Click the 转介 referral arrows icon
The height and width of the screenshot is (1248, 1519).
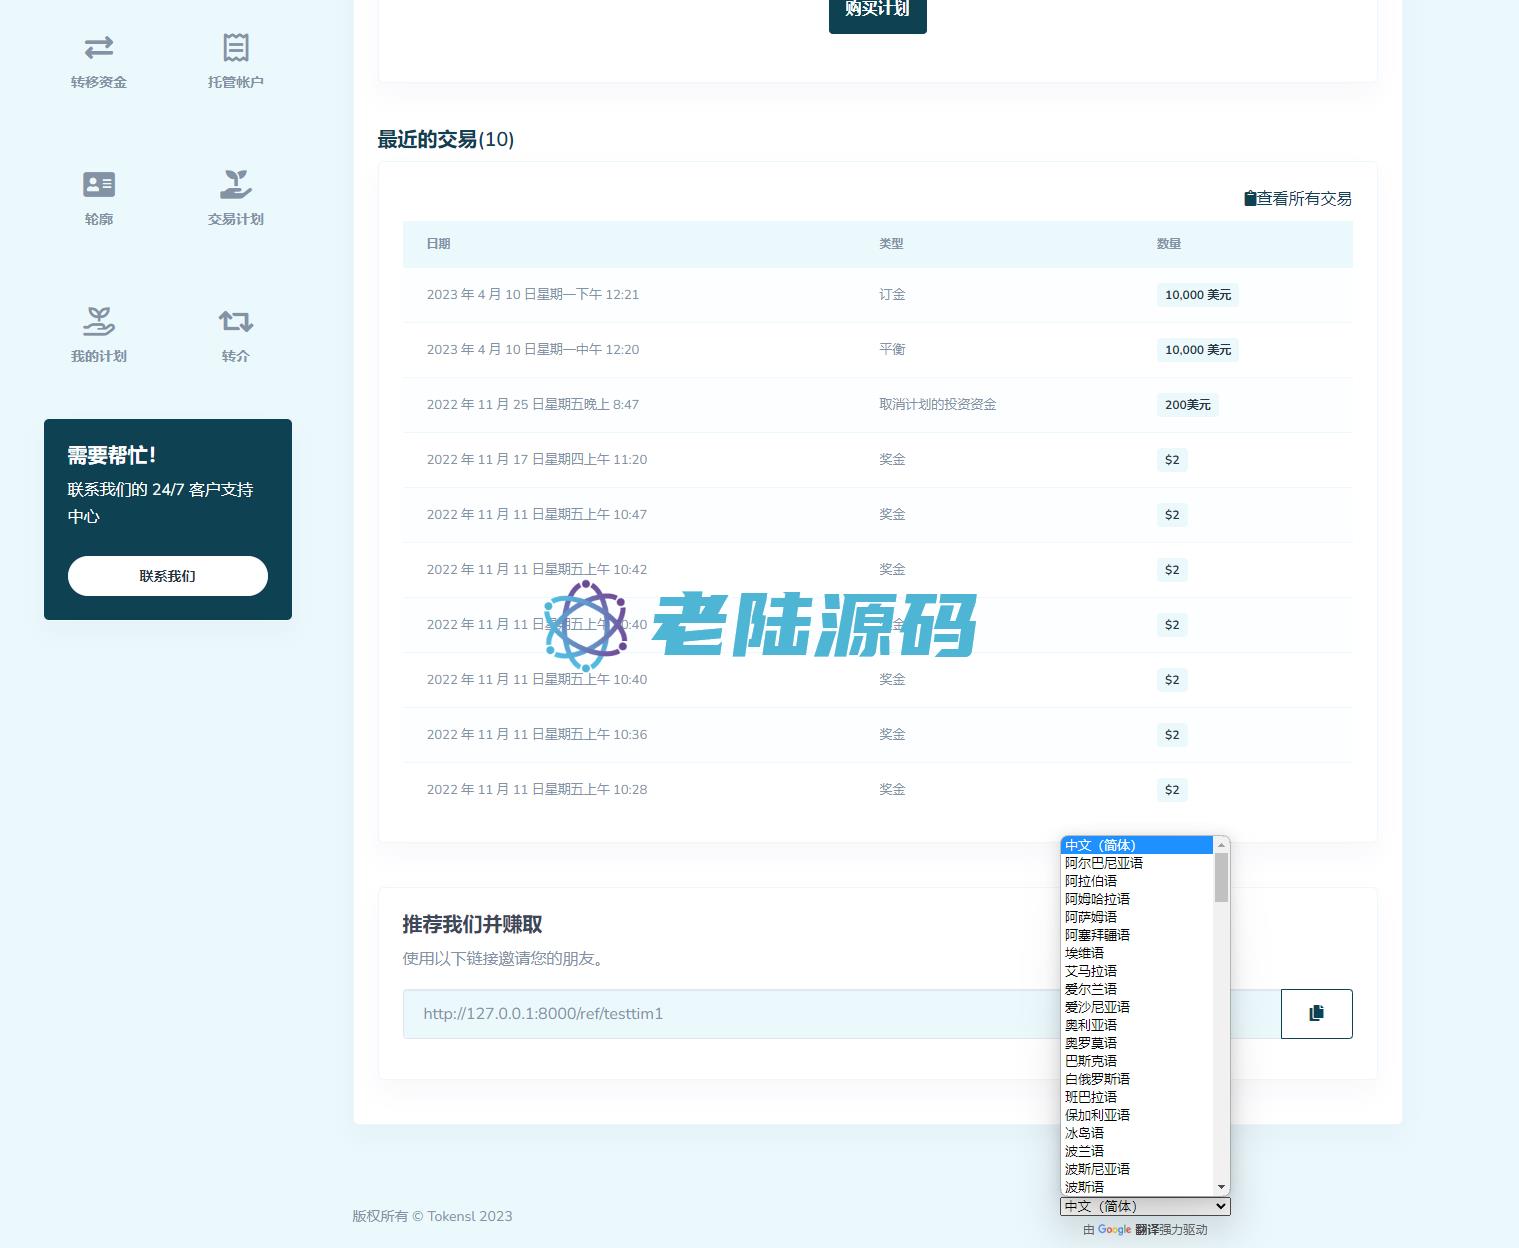tap(236, 322)
